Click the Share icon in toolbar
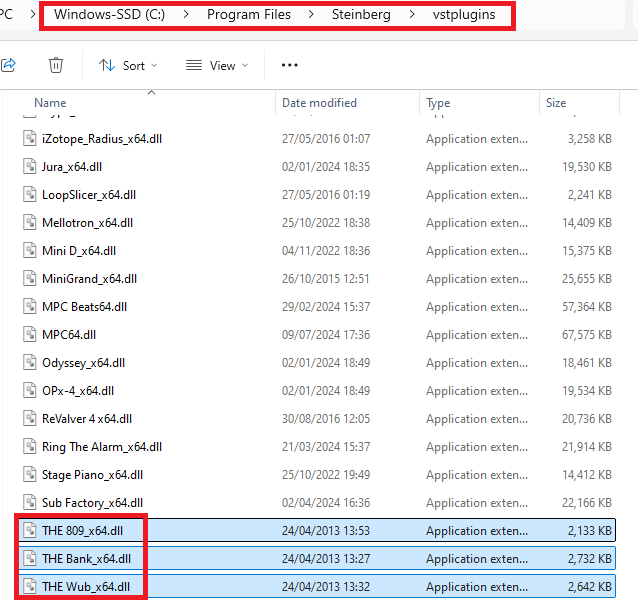638x601 pixels. coord(8,65)
